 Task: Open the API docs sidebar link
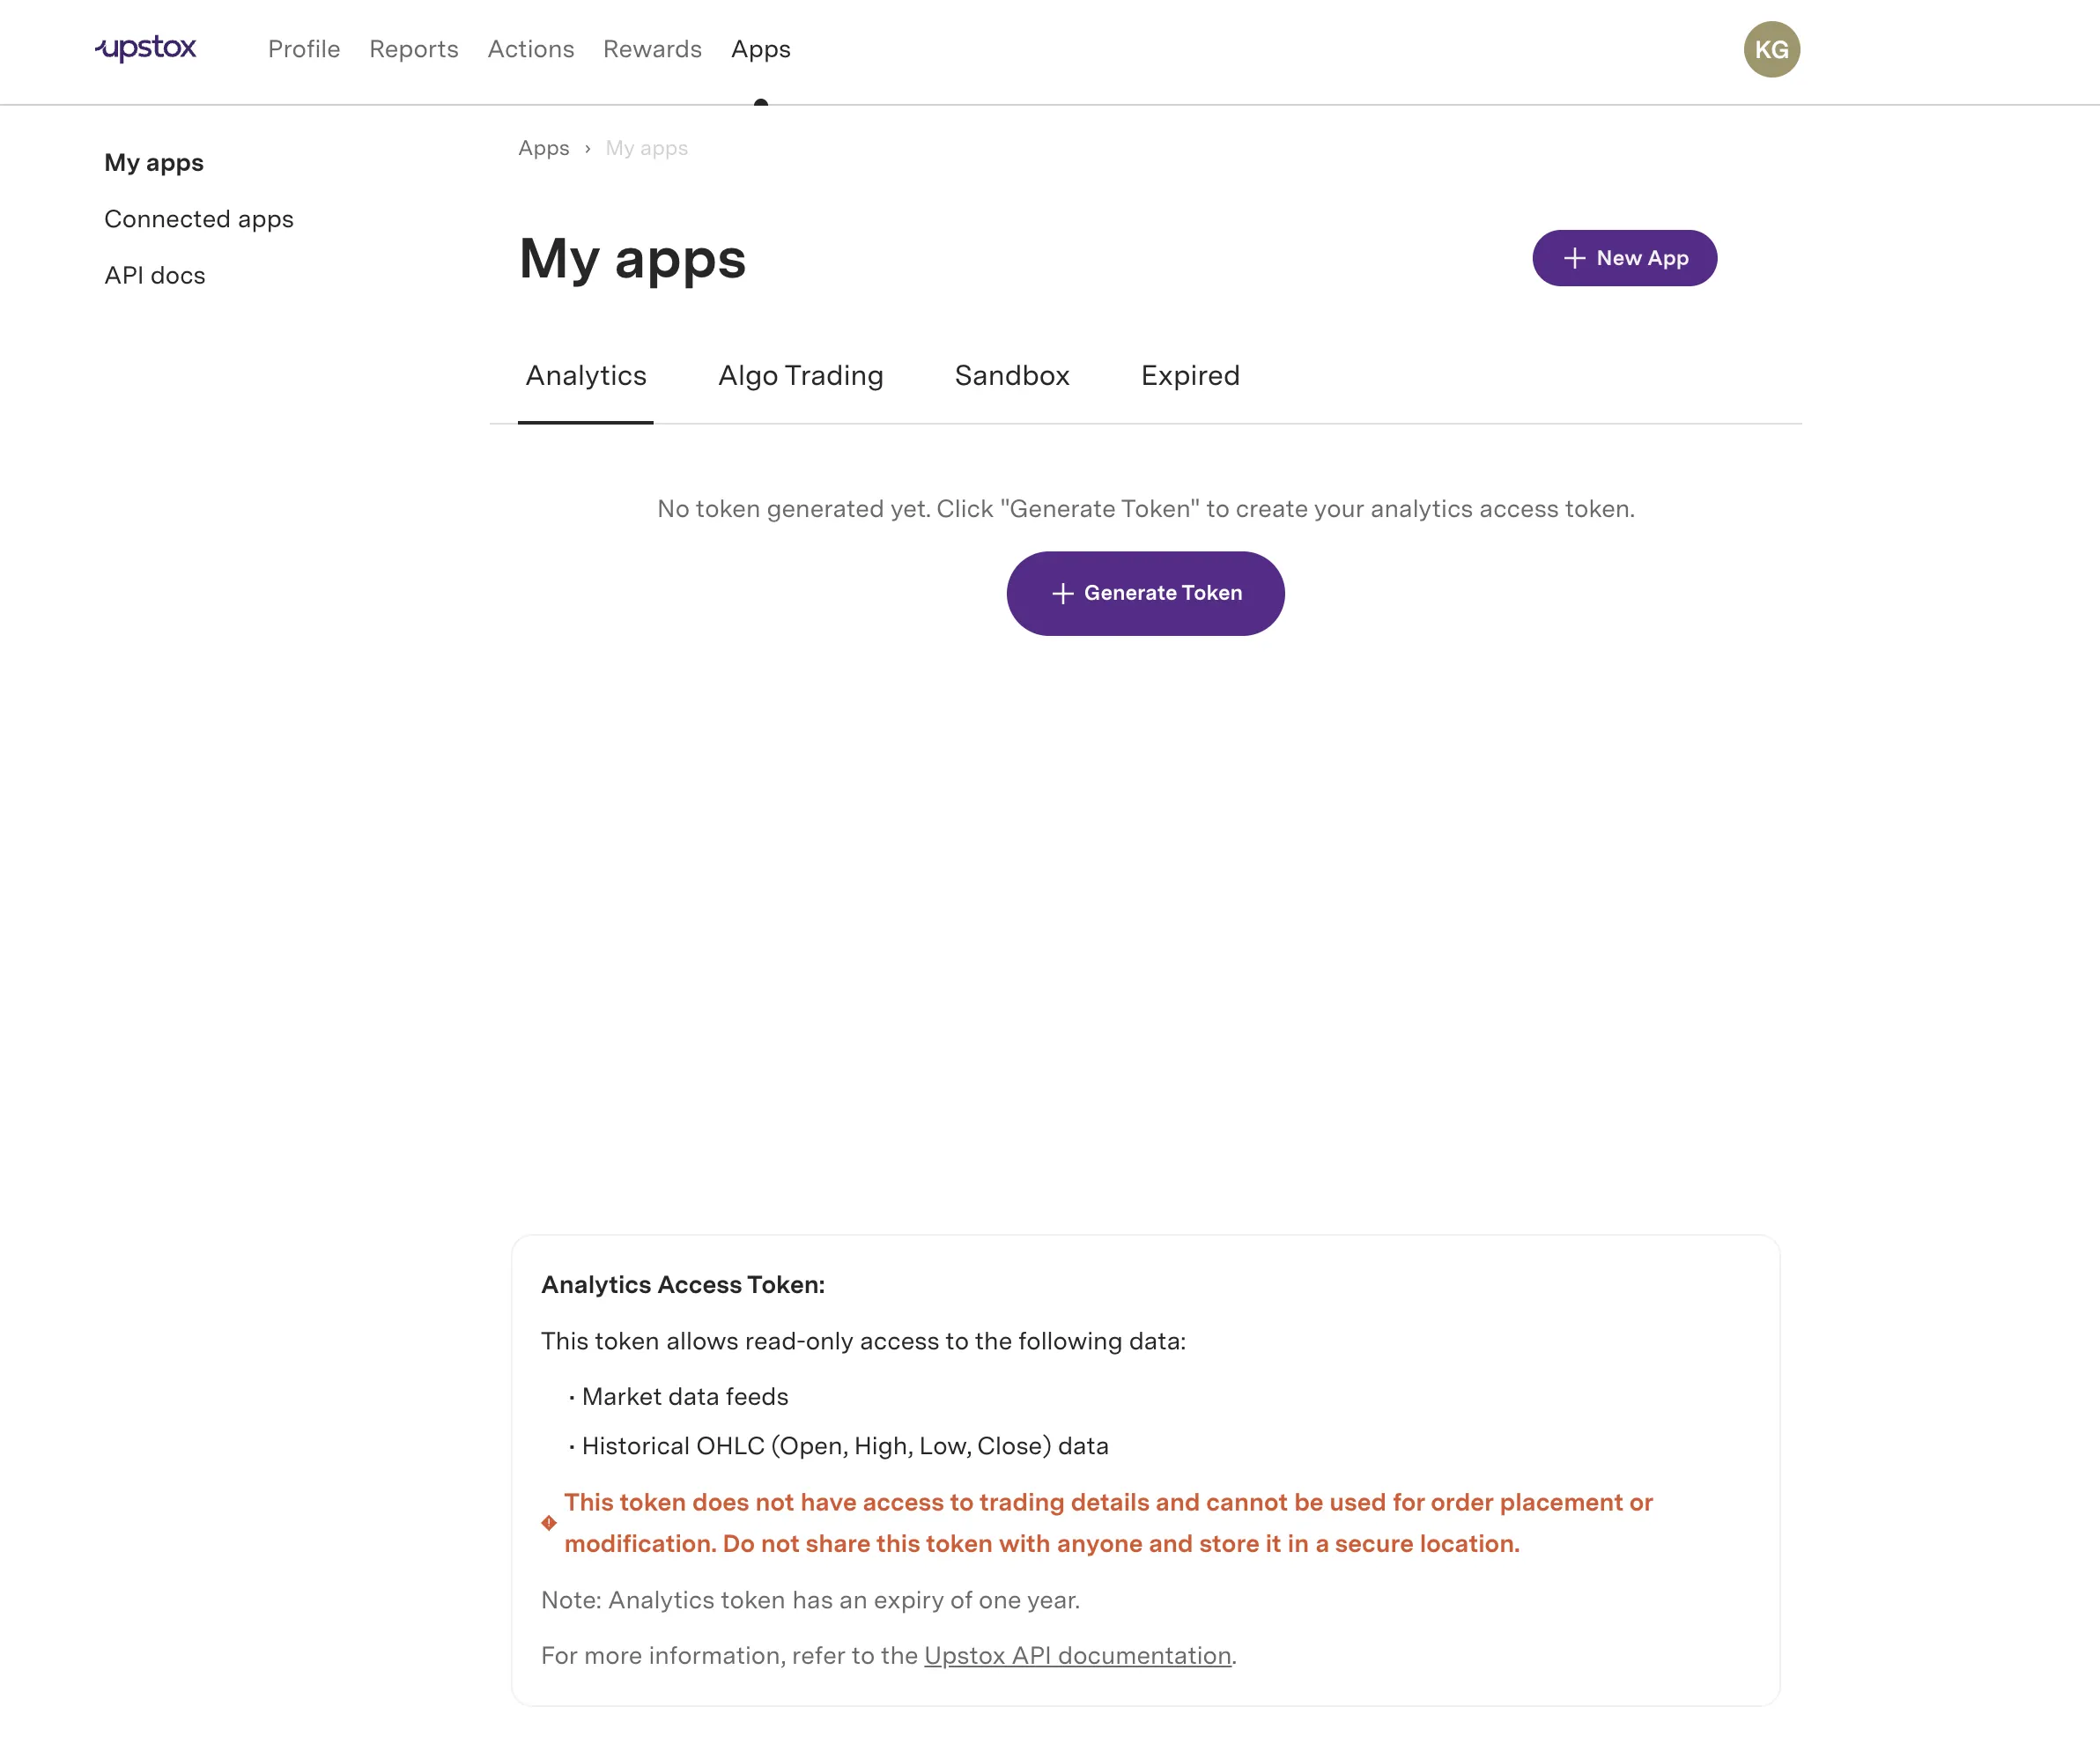(x=155, y=275)
